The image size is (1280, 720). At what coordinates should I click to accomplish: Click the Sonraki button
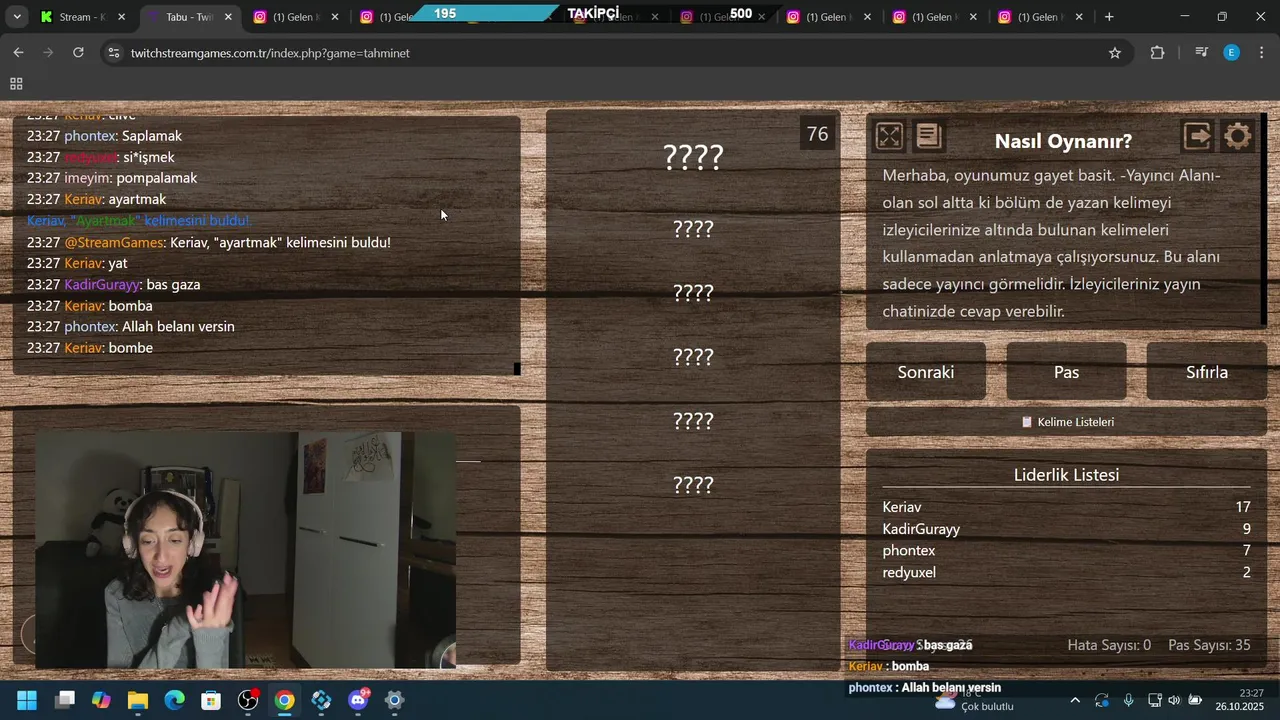(926, 372)
